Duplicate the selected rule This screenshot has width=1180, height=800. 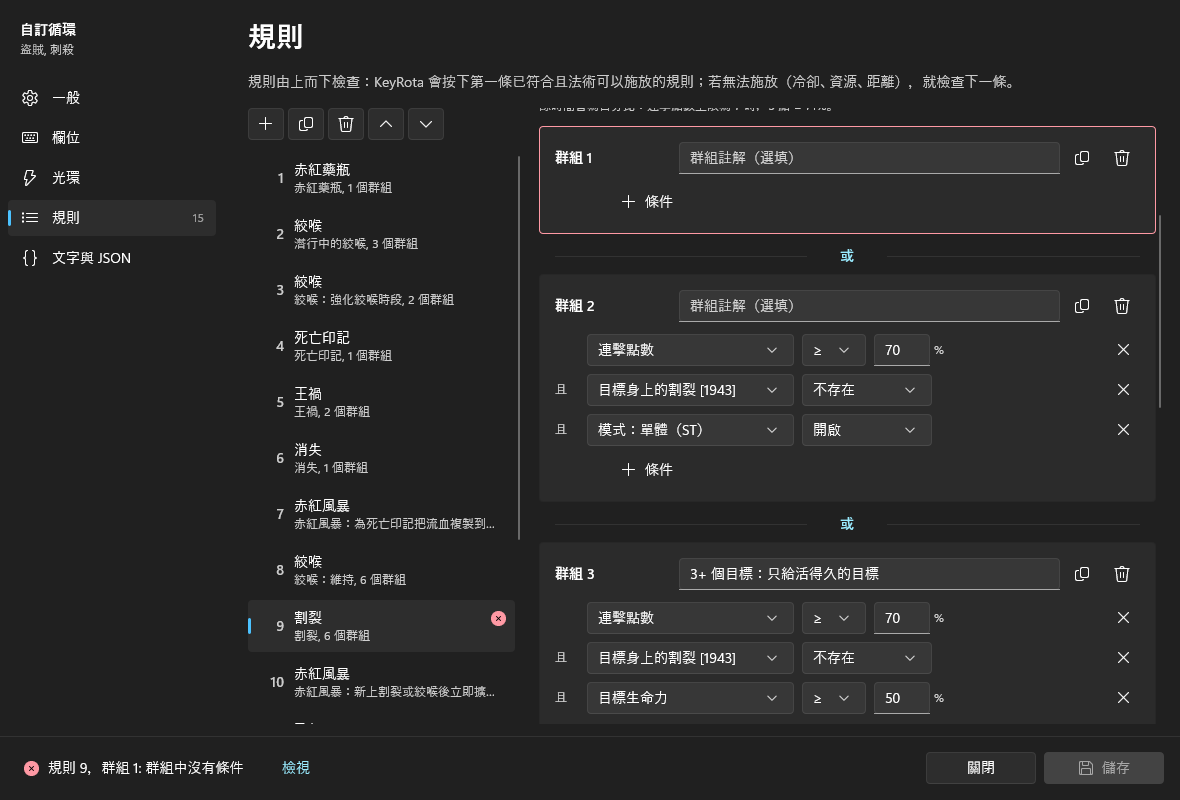(x=306, y=124)
